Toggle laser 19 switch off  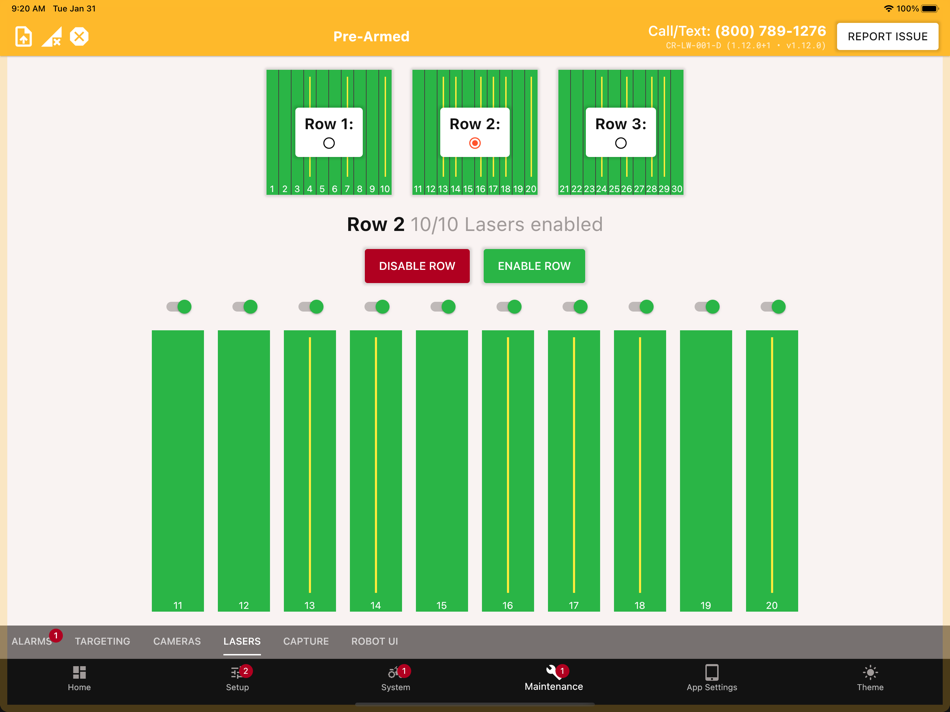707,307
